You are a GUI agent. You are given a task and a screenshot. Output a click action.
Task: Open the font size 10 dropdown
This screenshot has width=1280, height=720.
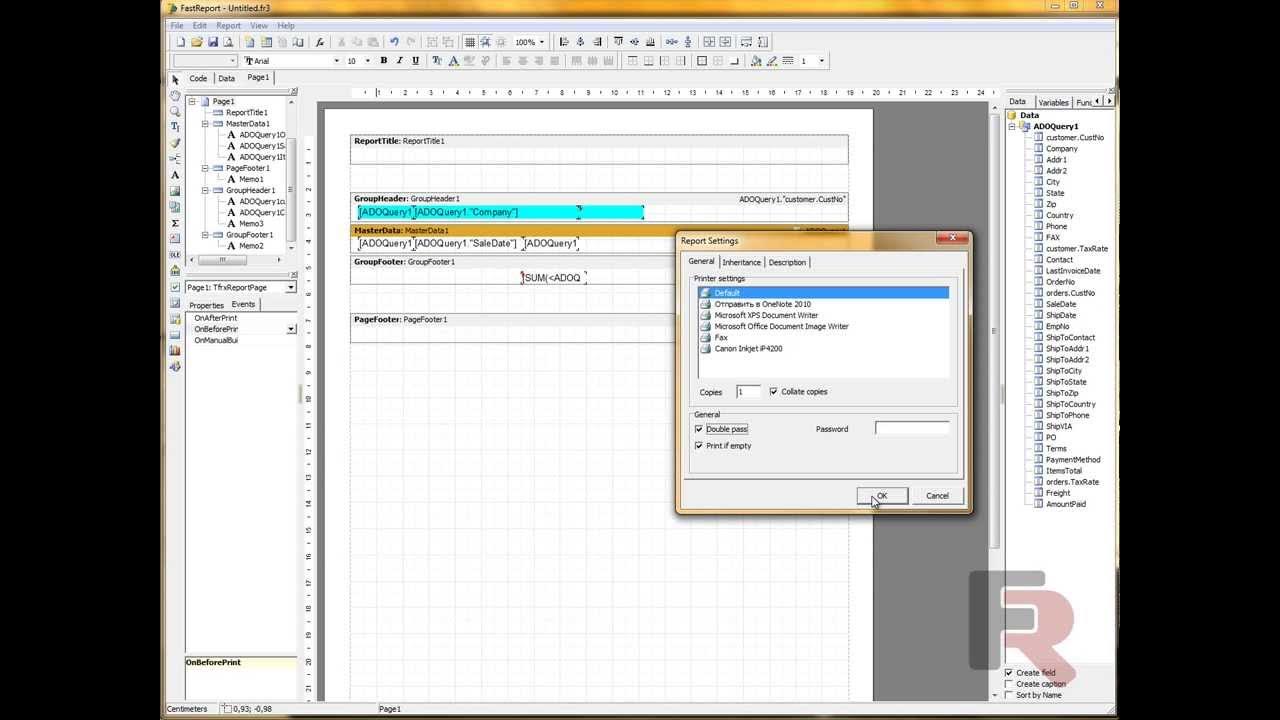[x=368, y=61]
